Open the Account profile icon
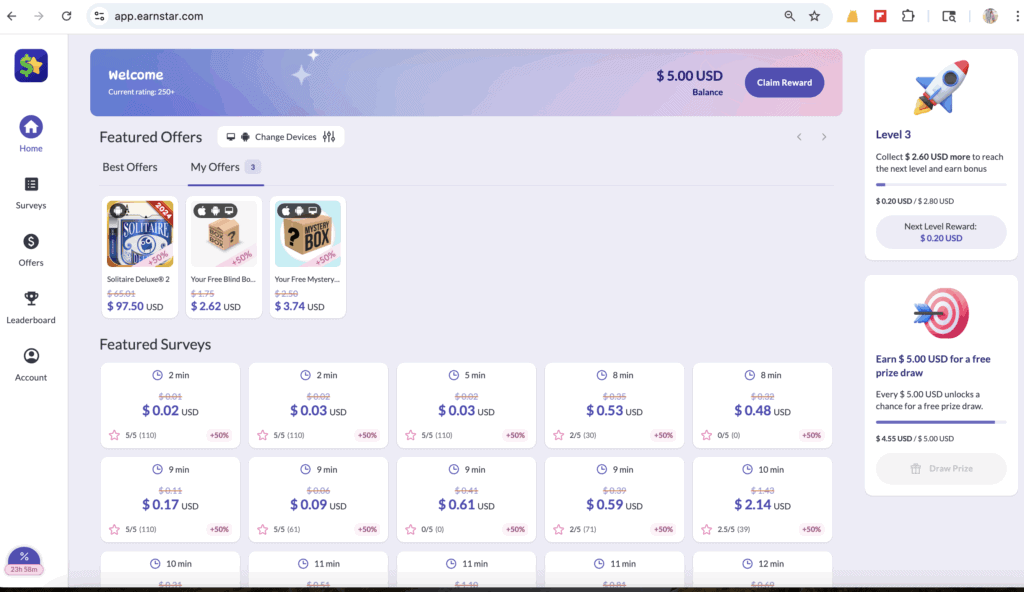 (x=31, y=357)
